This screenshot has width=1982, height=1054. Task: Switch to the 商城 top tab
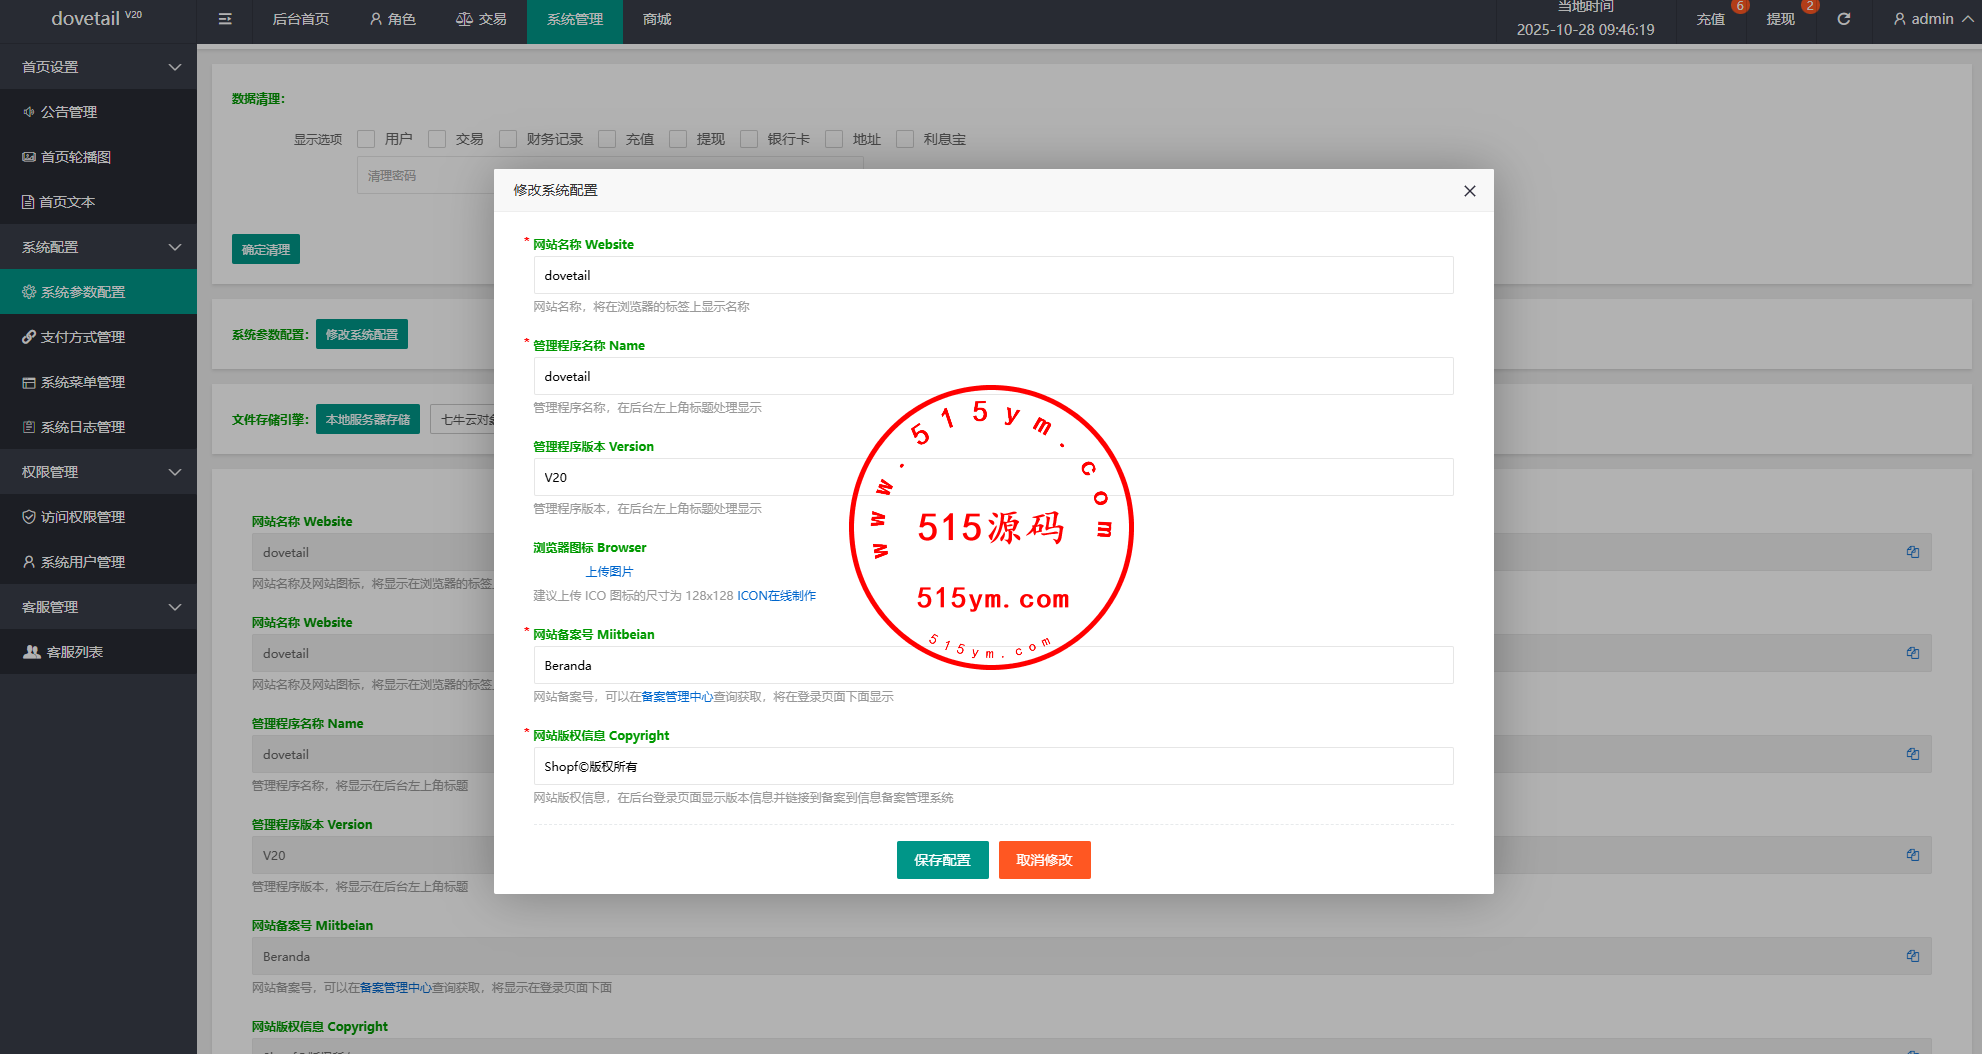[657, 19]
